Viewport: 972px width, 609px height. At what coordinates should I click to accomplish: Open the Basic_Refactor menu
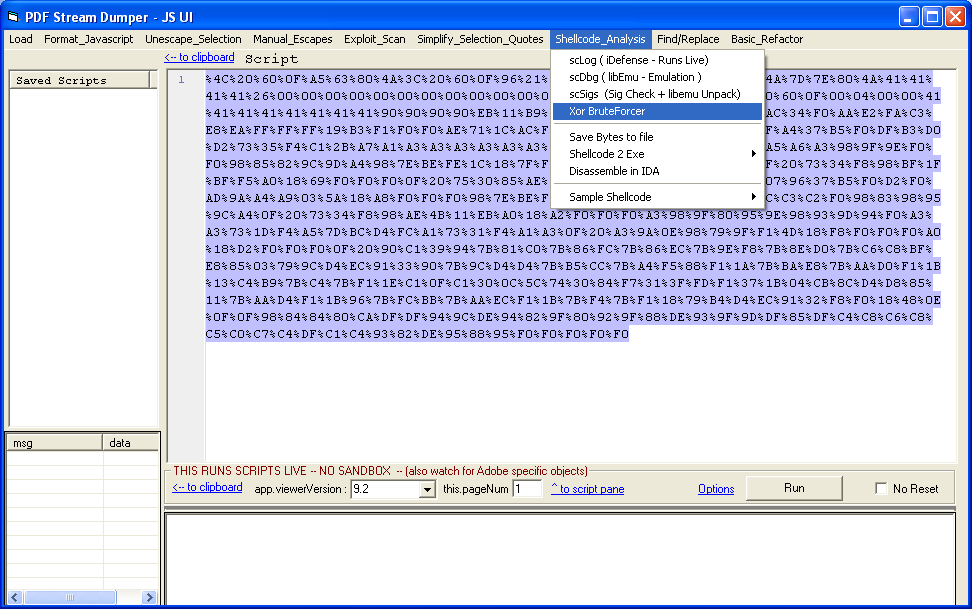767,39
